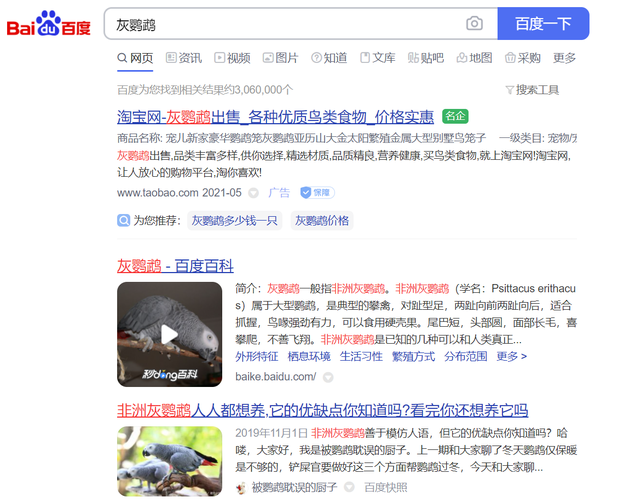This screenshot has height=503, width=630.
Task: Click the green 名企 badge
Action: pos(455,116)
